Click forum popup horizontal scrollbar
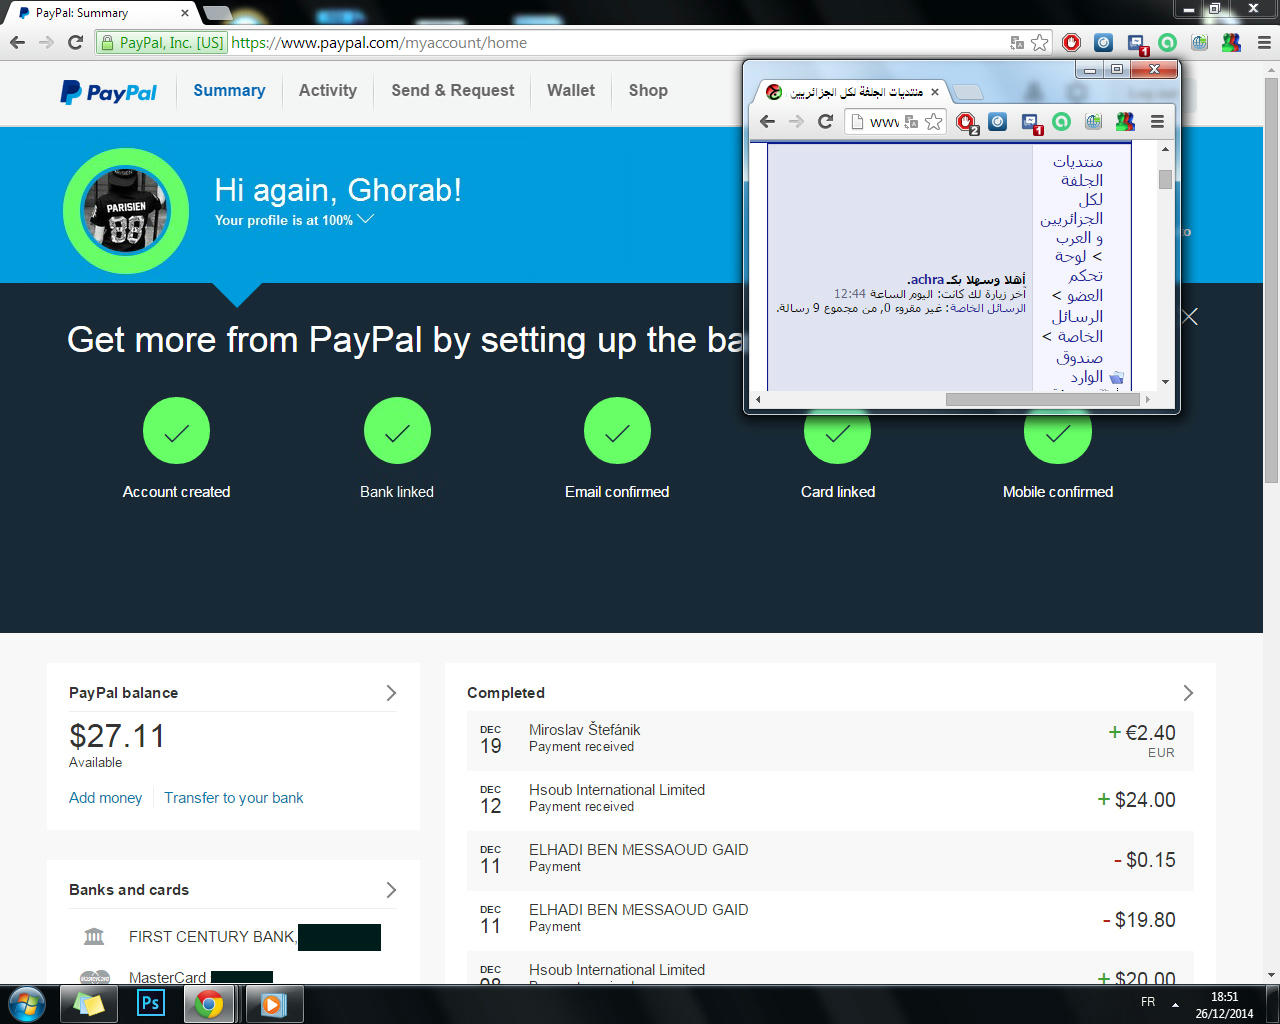 pyautogui.click(x=1042, y=399)
